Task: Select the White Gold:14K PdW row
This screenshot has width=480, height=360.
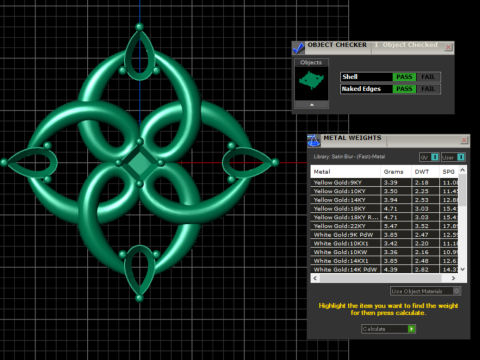Action: [x=385, y=270]
